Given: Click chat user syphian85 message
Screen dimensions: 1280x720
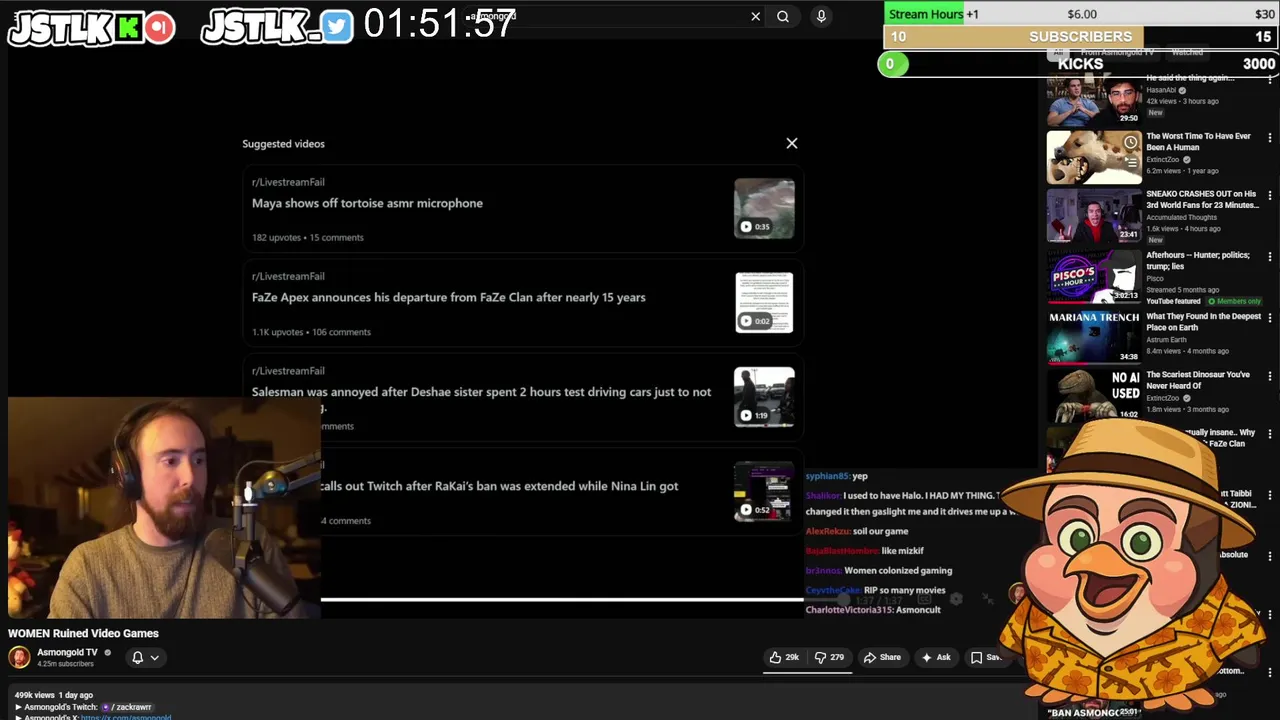Looking at the screenshot, I should 836,476.
